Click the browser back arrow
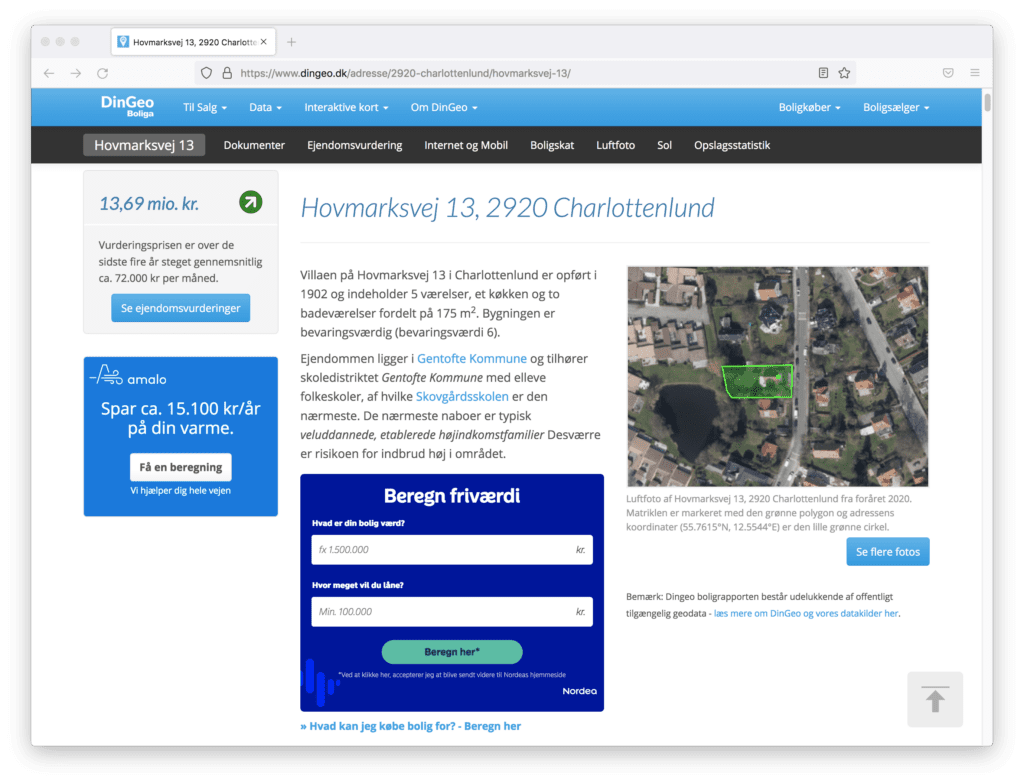Screen dimensions: 1024x783 (x=49, y=73)
